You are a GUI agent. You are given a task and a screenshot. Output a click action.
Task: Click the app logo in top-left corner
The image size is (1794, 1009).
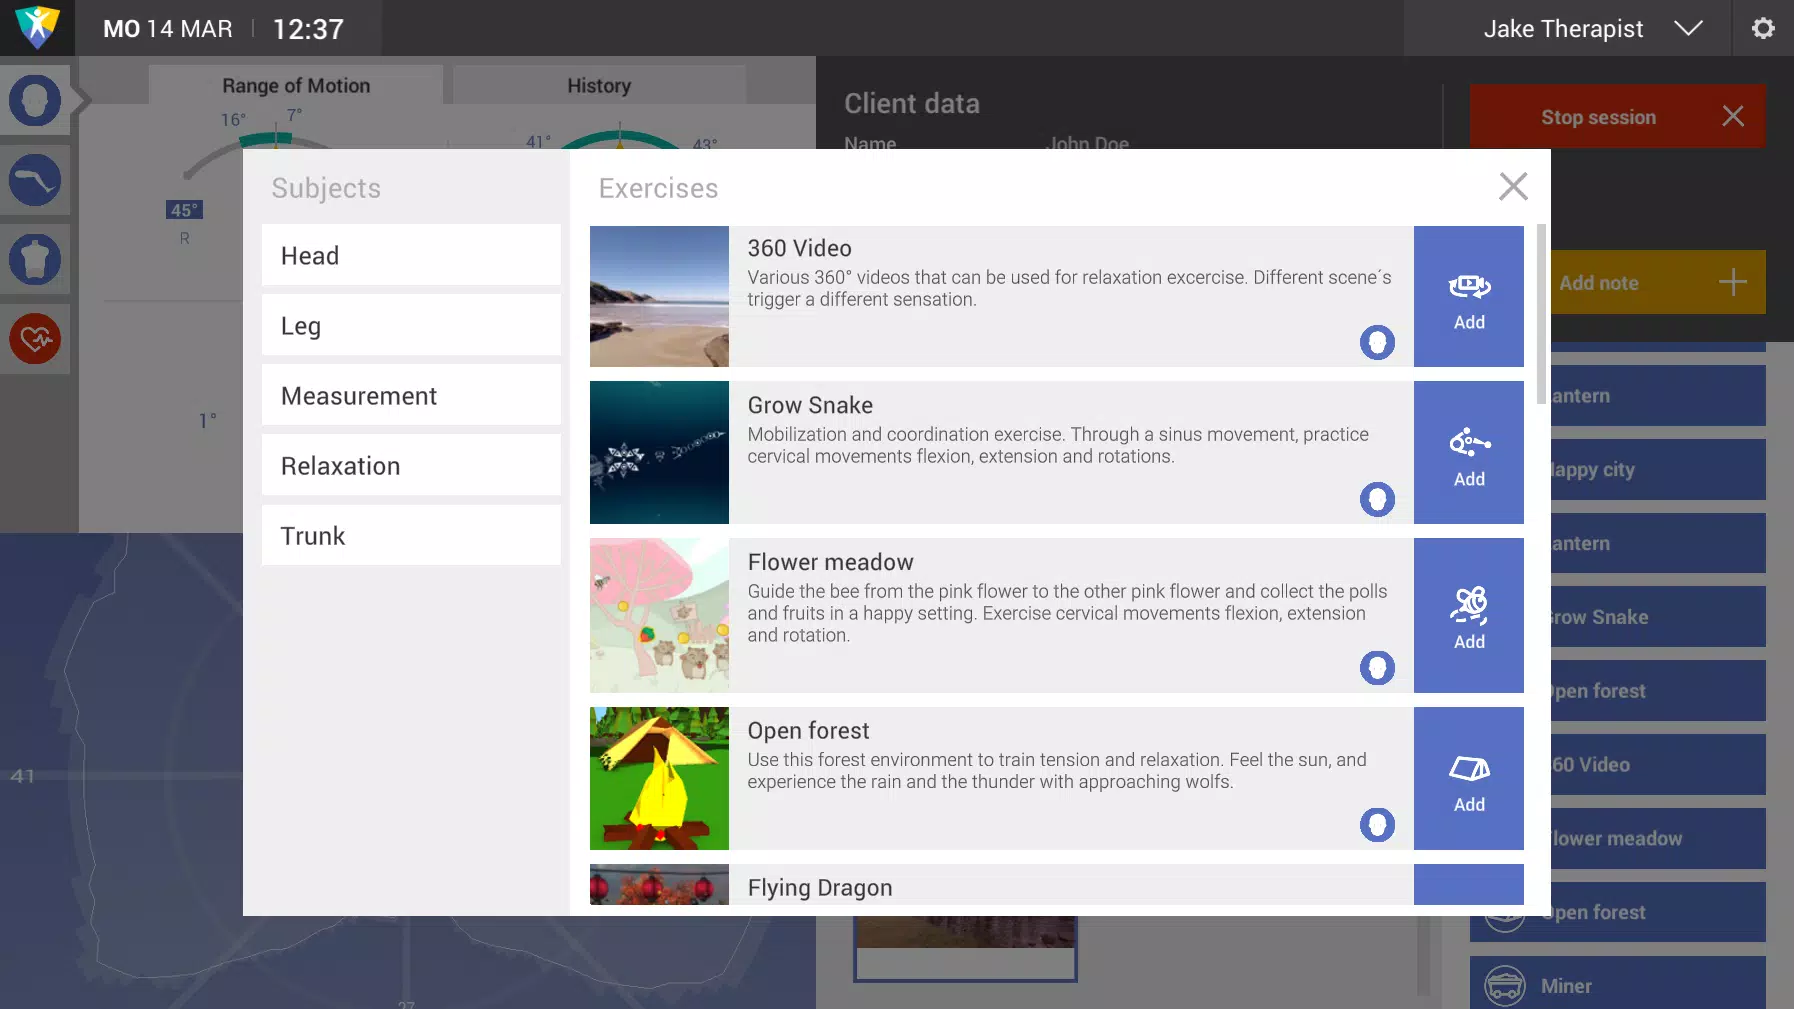click(37, 27)
